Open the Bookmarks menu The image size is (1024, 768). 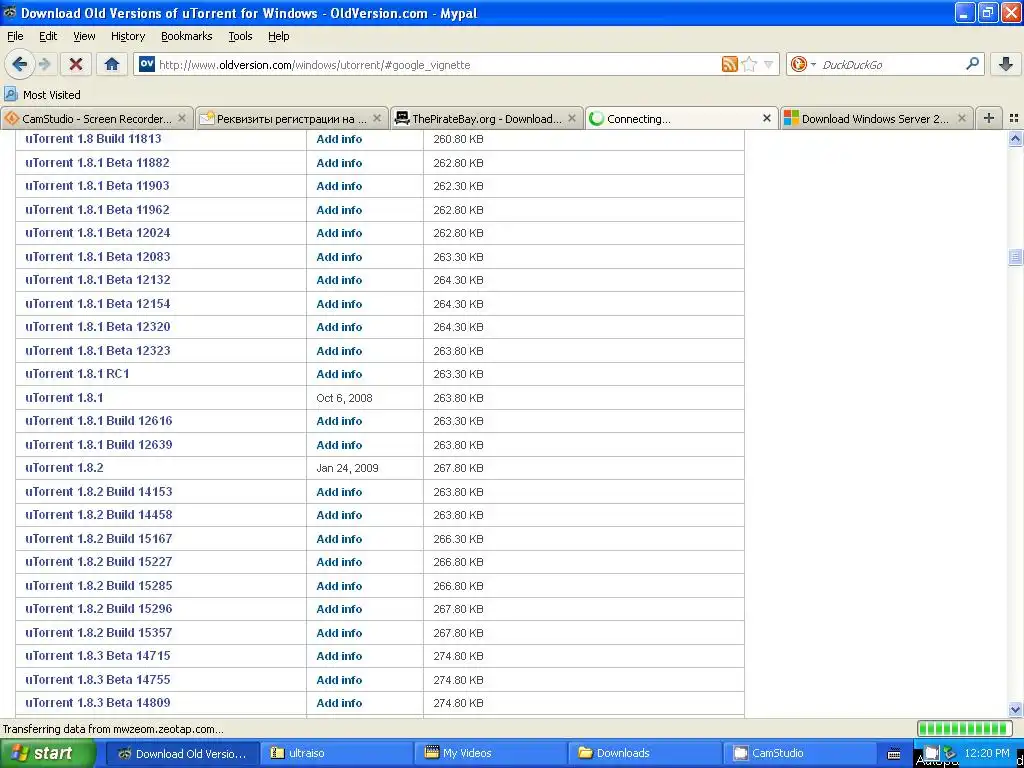click(x=187, y=36)
